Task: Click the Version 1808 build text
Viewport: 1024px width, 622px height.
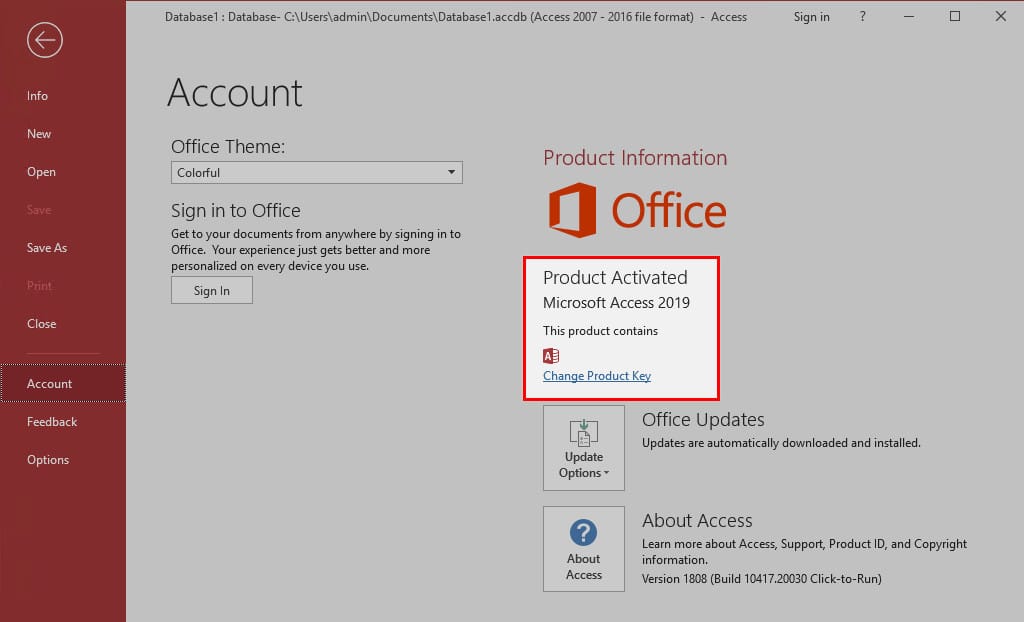Action: pos(761,579)
